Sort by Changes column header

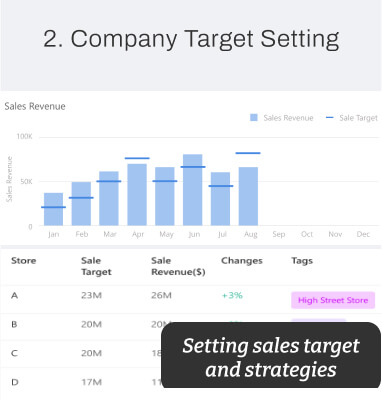[242, 261]
